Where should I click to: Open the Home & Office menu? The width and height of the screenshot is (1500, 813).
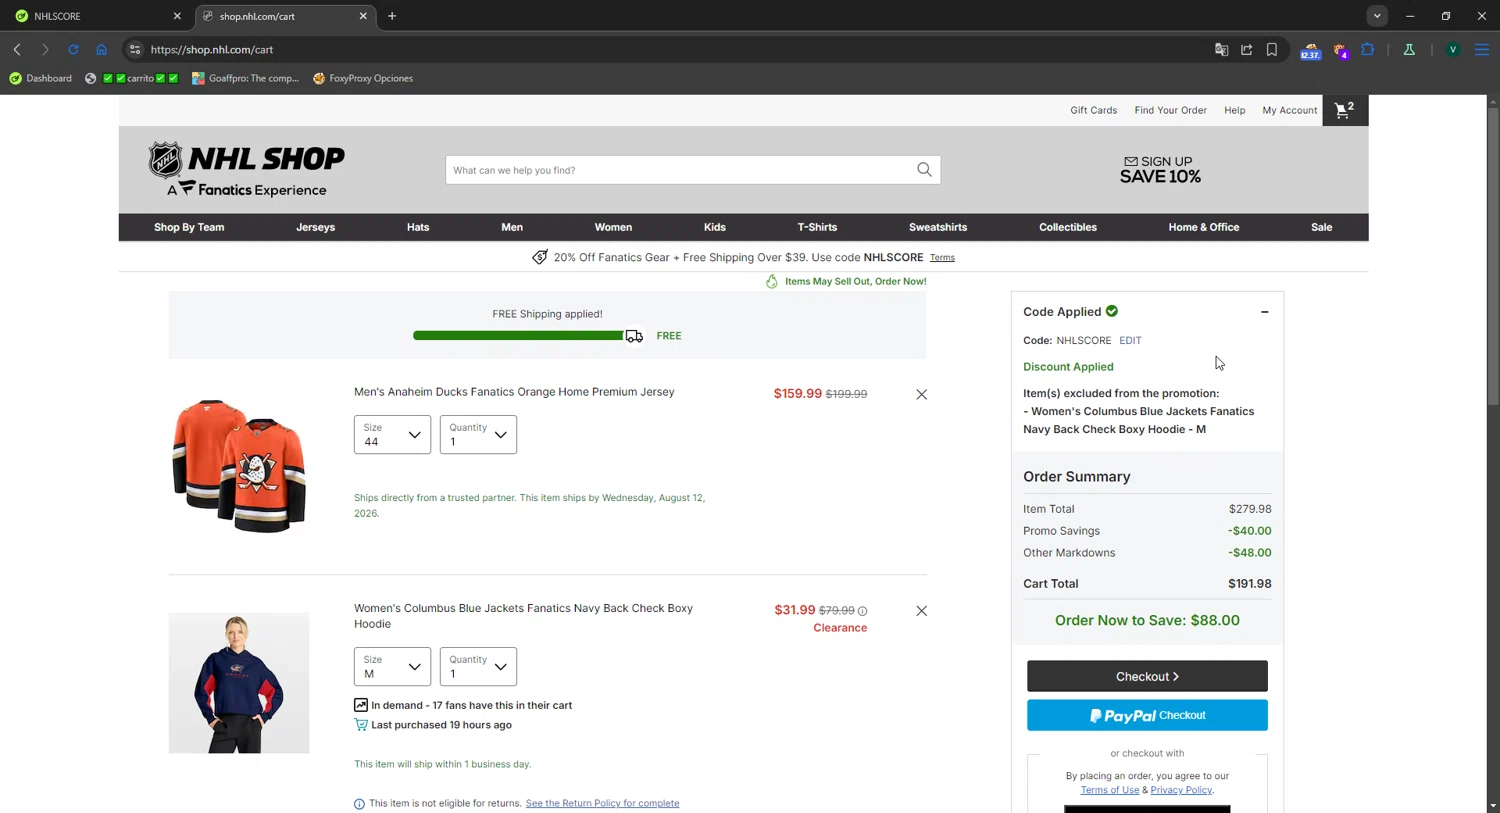(1204, 227)
